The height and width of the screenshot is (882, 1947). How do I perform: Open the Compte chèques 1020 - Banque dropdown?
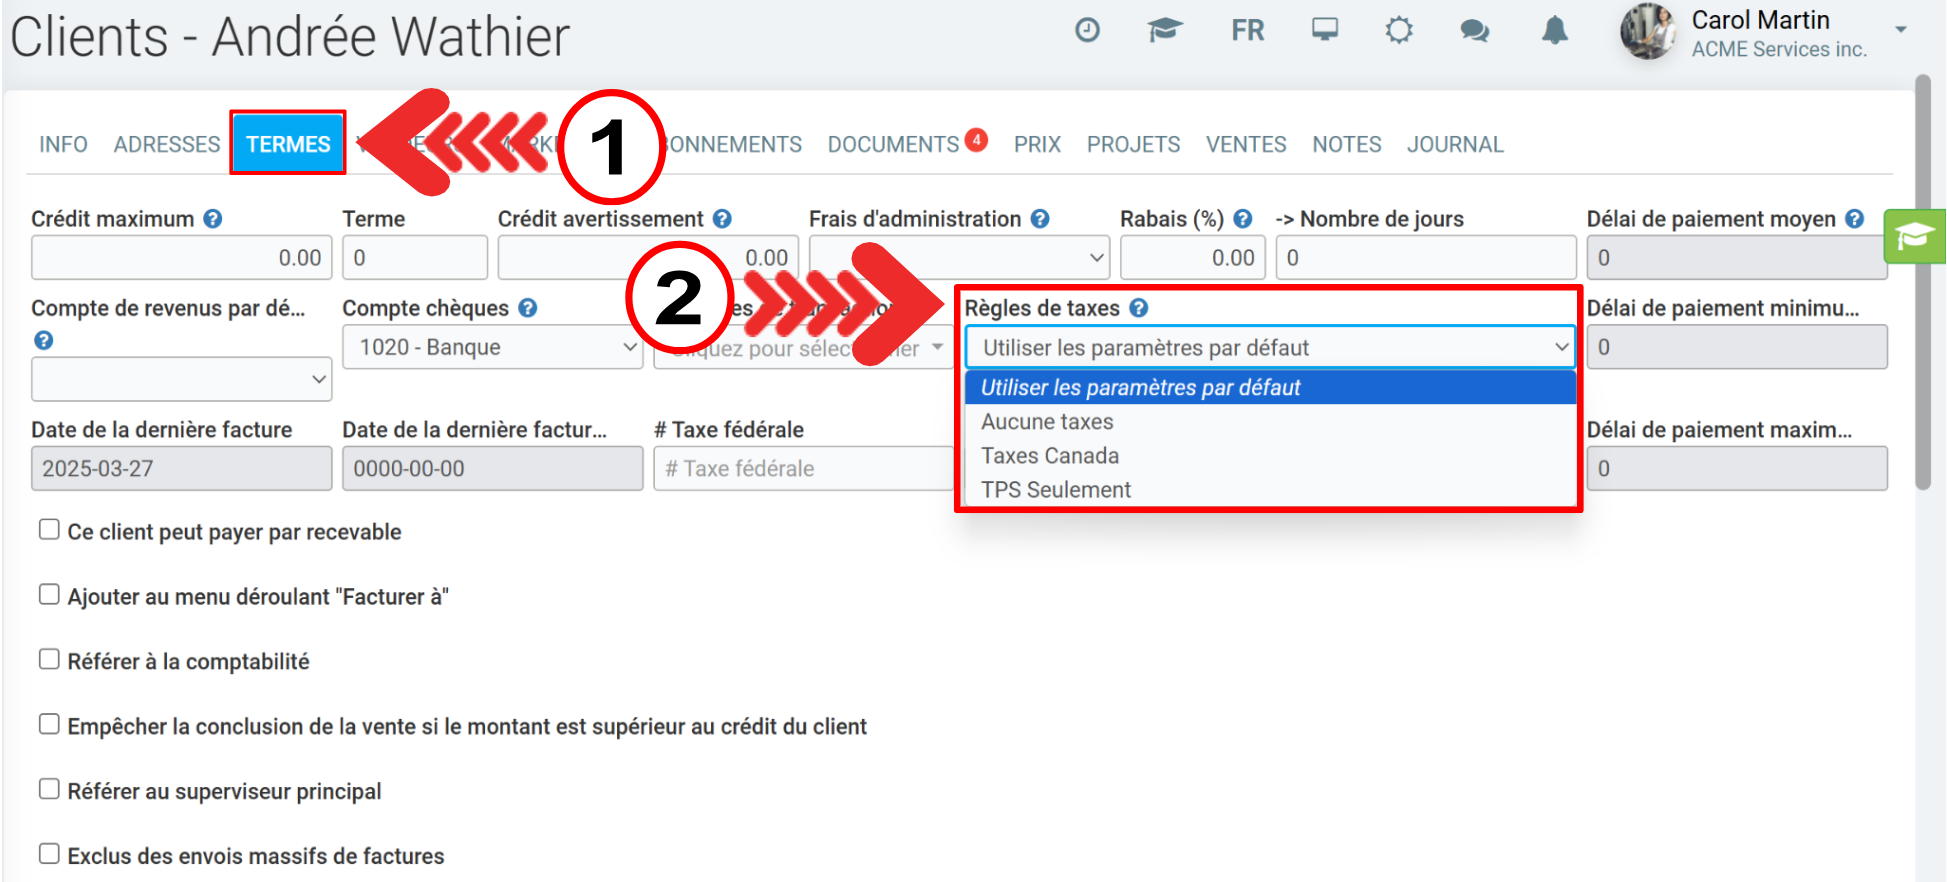coord(492,347)
